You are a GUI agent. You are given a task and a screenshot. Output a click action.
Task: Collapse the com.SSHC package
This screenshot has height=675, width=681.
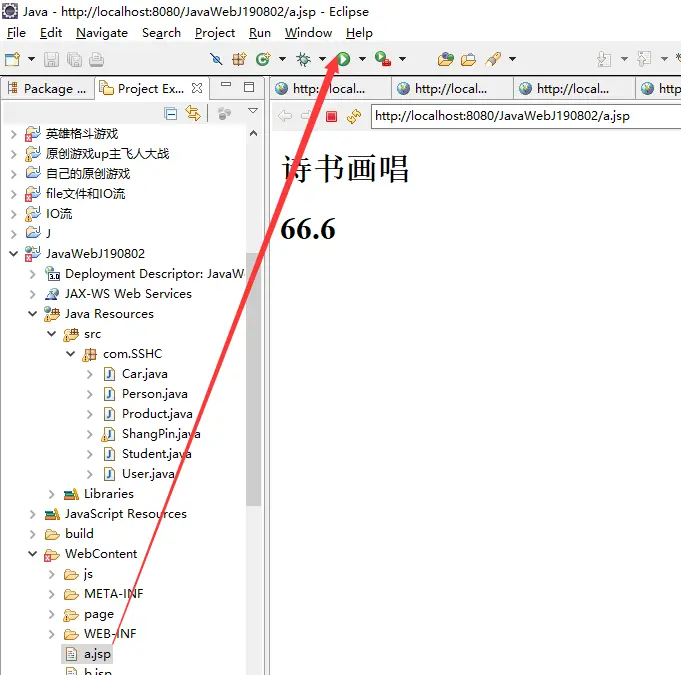[x=70, y=354]
